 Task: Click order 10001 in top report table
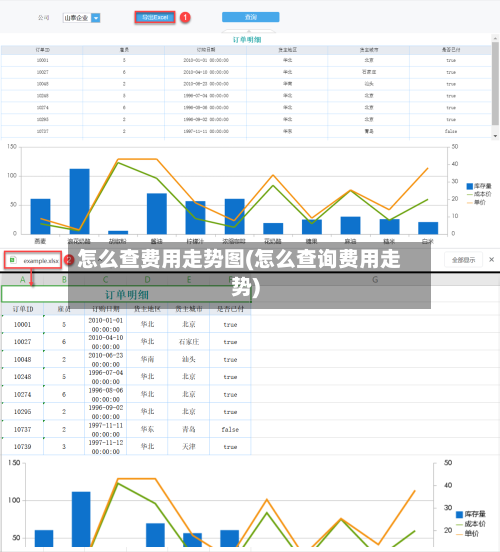point(43,60)
